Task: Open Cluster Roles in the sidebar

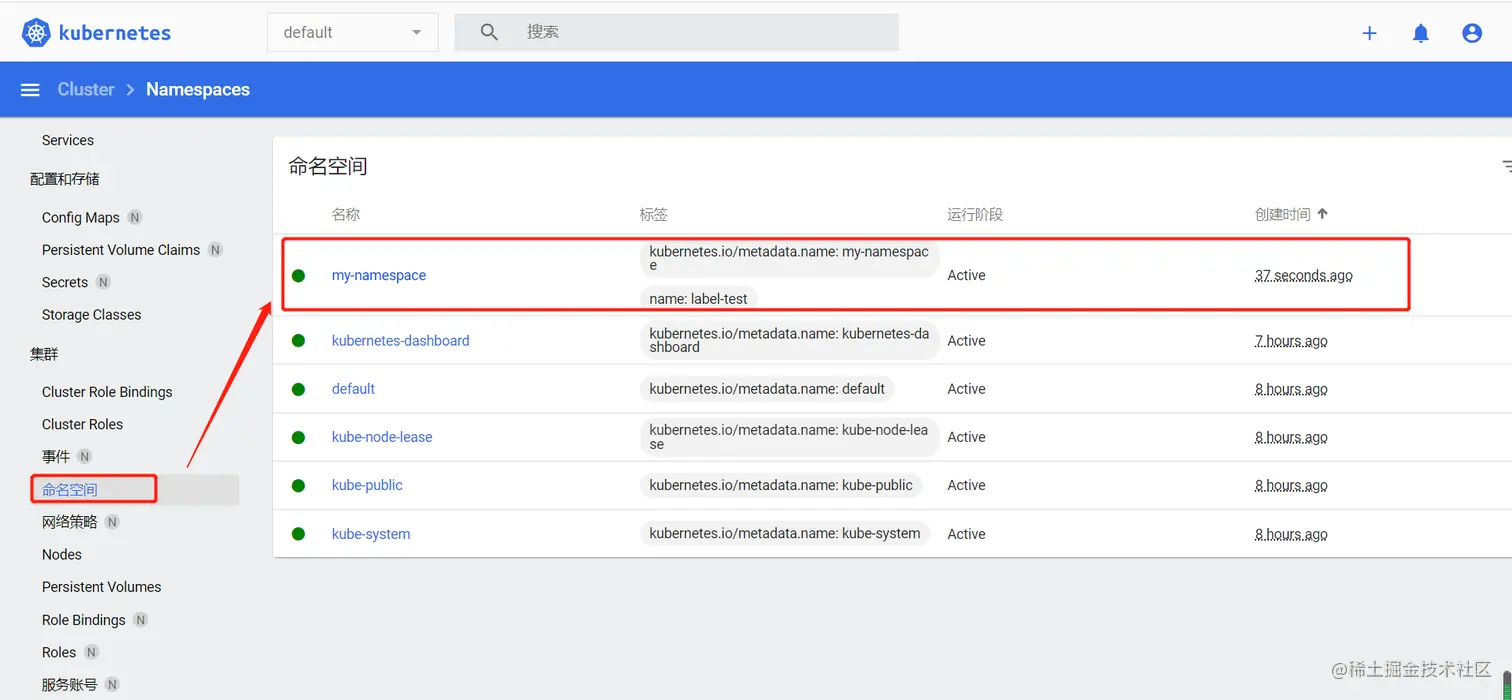Action: pyautogui.click(x=83, y=424)
